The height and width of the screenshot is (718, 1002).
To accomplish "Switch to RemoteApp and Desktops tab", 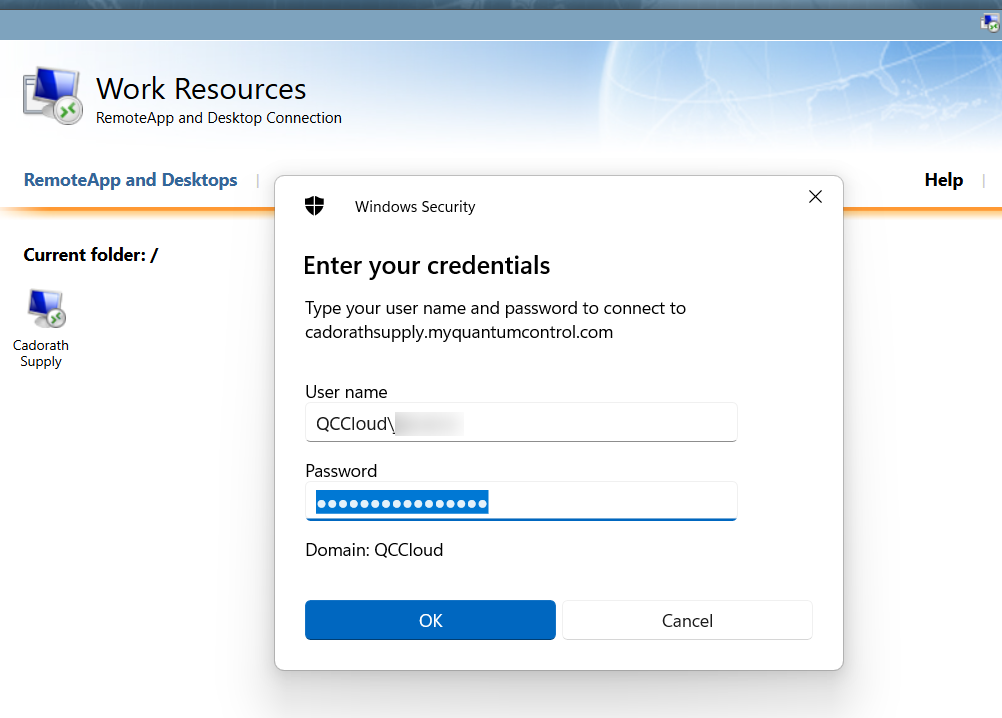I will (x=130, y=180).
